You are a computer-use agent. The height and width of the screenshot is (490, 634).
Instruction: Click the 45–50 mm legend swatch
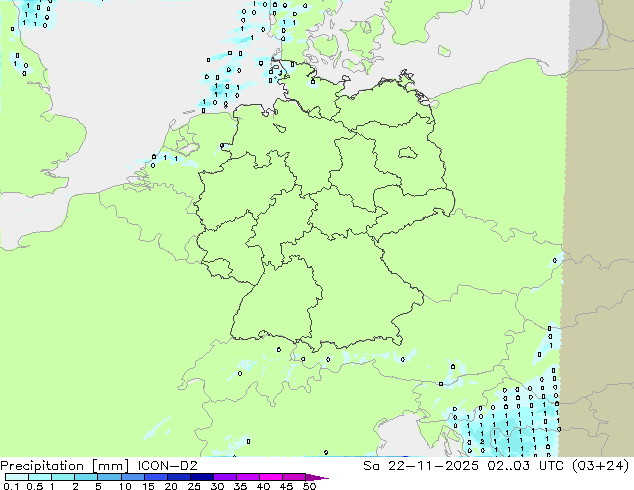click(294, 477)
